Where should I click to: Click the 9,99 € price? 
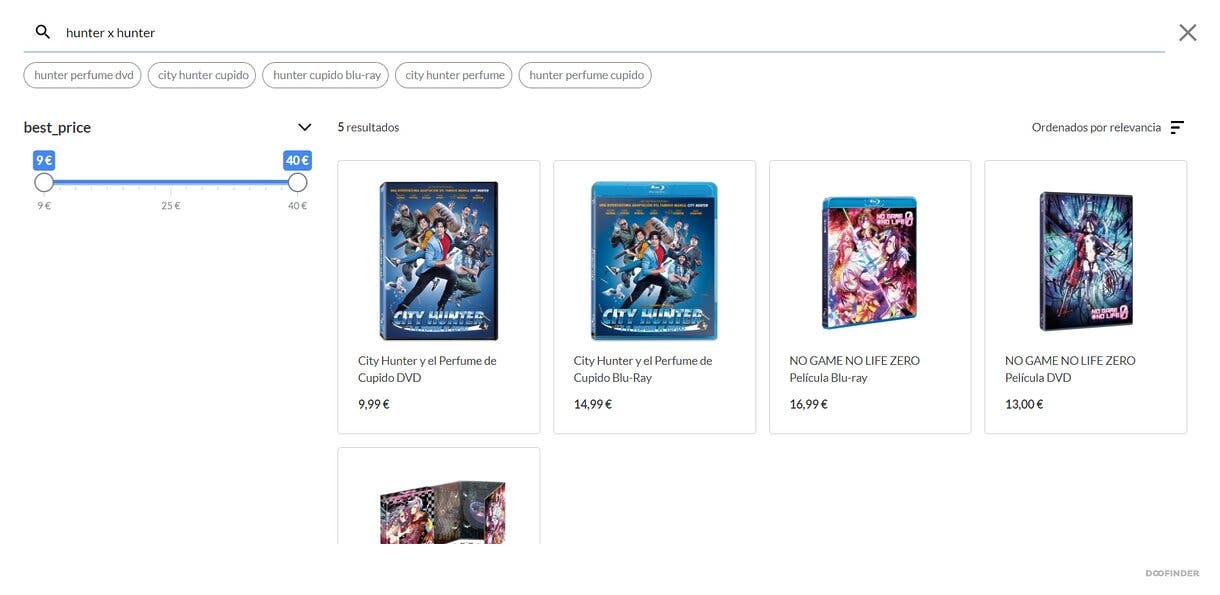(374, 404)
